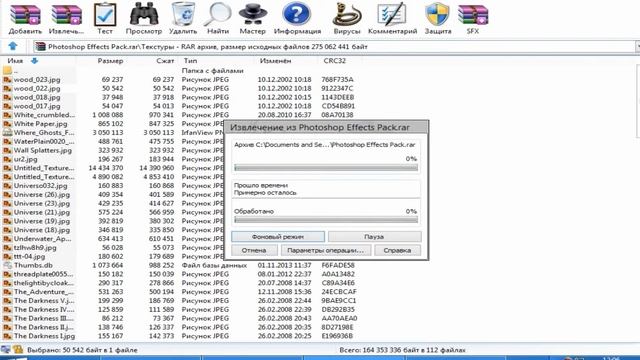This screenshot has height=360, width=640.
Task: Select file ur2.jpg
Action: 25,159
